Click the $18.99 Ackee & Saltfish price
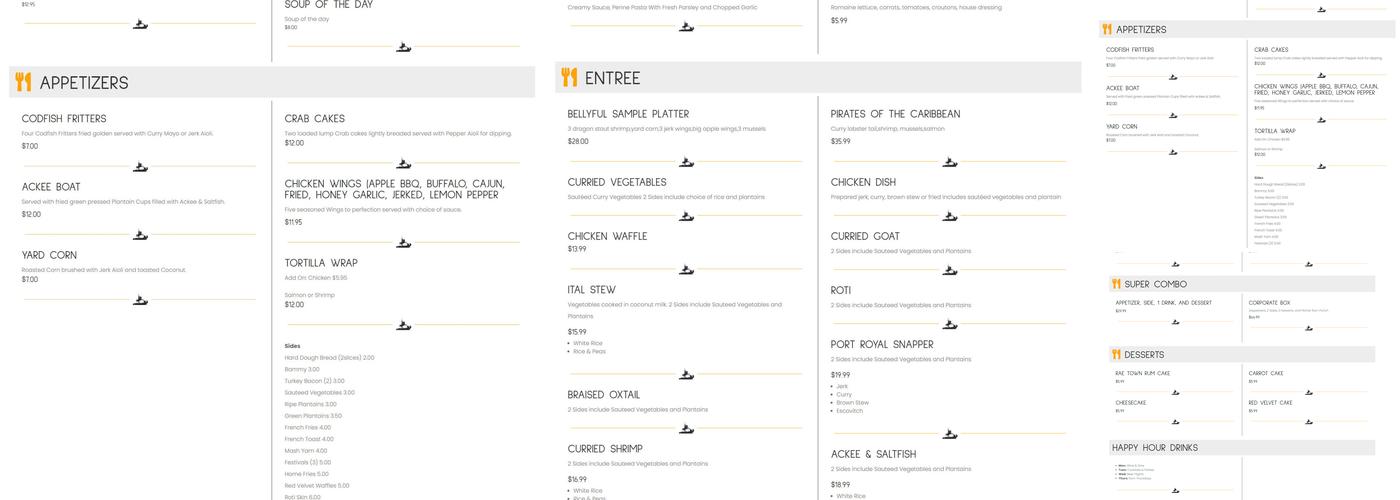The image size is (1400, 500). [840, 484]
